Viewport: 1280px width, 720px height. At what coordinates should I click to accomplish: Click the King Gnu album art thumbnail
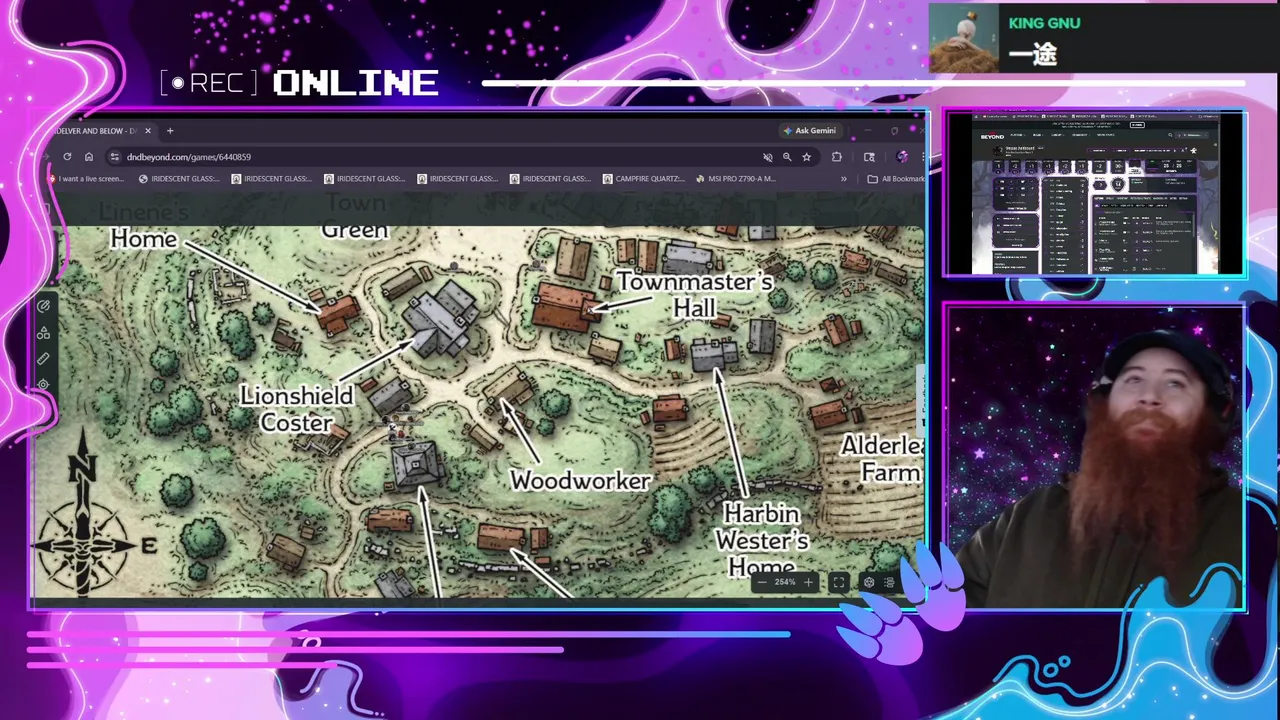click(x=963, y=38)
